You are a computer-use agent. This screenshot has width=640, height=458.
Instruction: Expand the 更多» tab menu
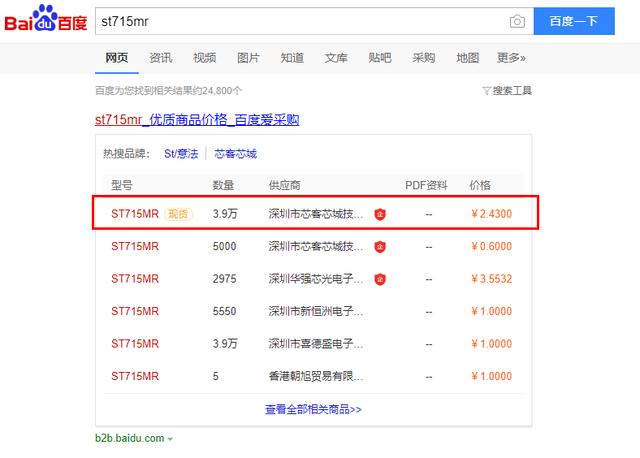511,58
